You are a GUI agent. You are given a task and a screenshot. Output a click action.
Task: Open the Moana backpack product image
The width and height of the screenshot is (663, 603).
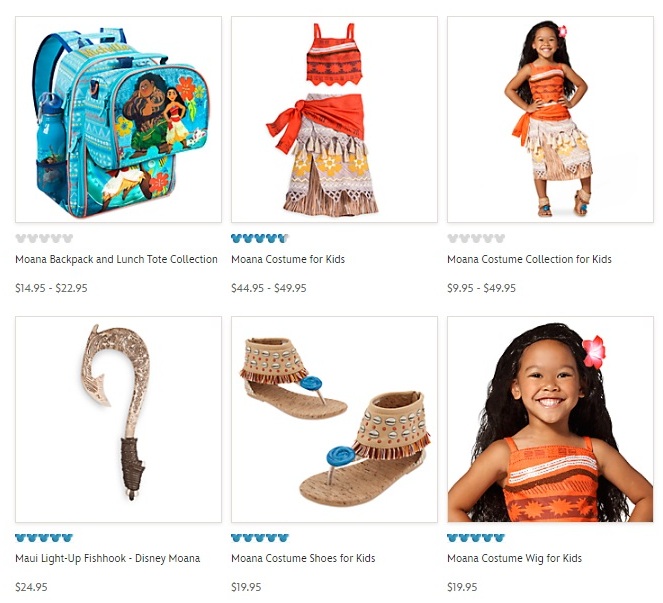(118, 119)
